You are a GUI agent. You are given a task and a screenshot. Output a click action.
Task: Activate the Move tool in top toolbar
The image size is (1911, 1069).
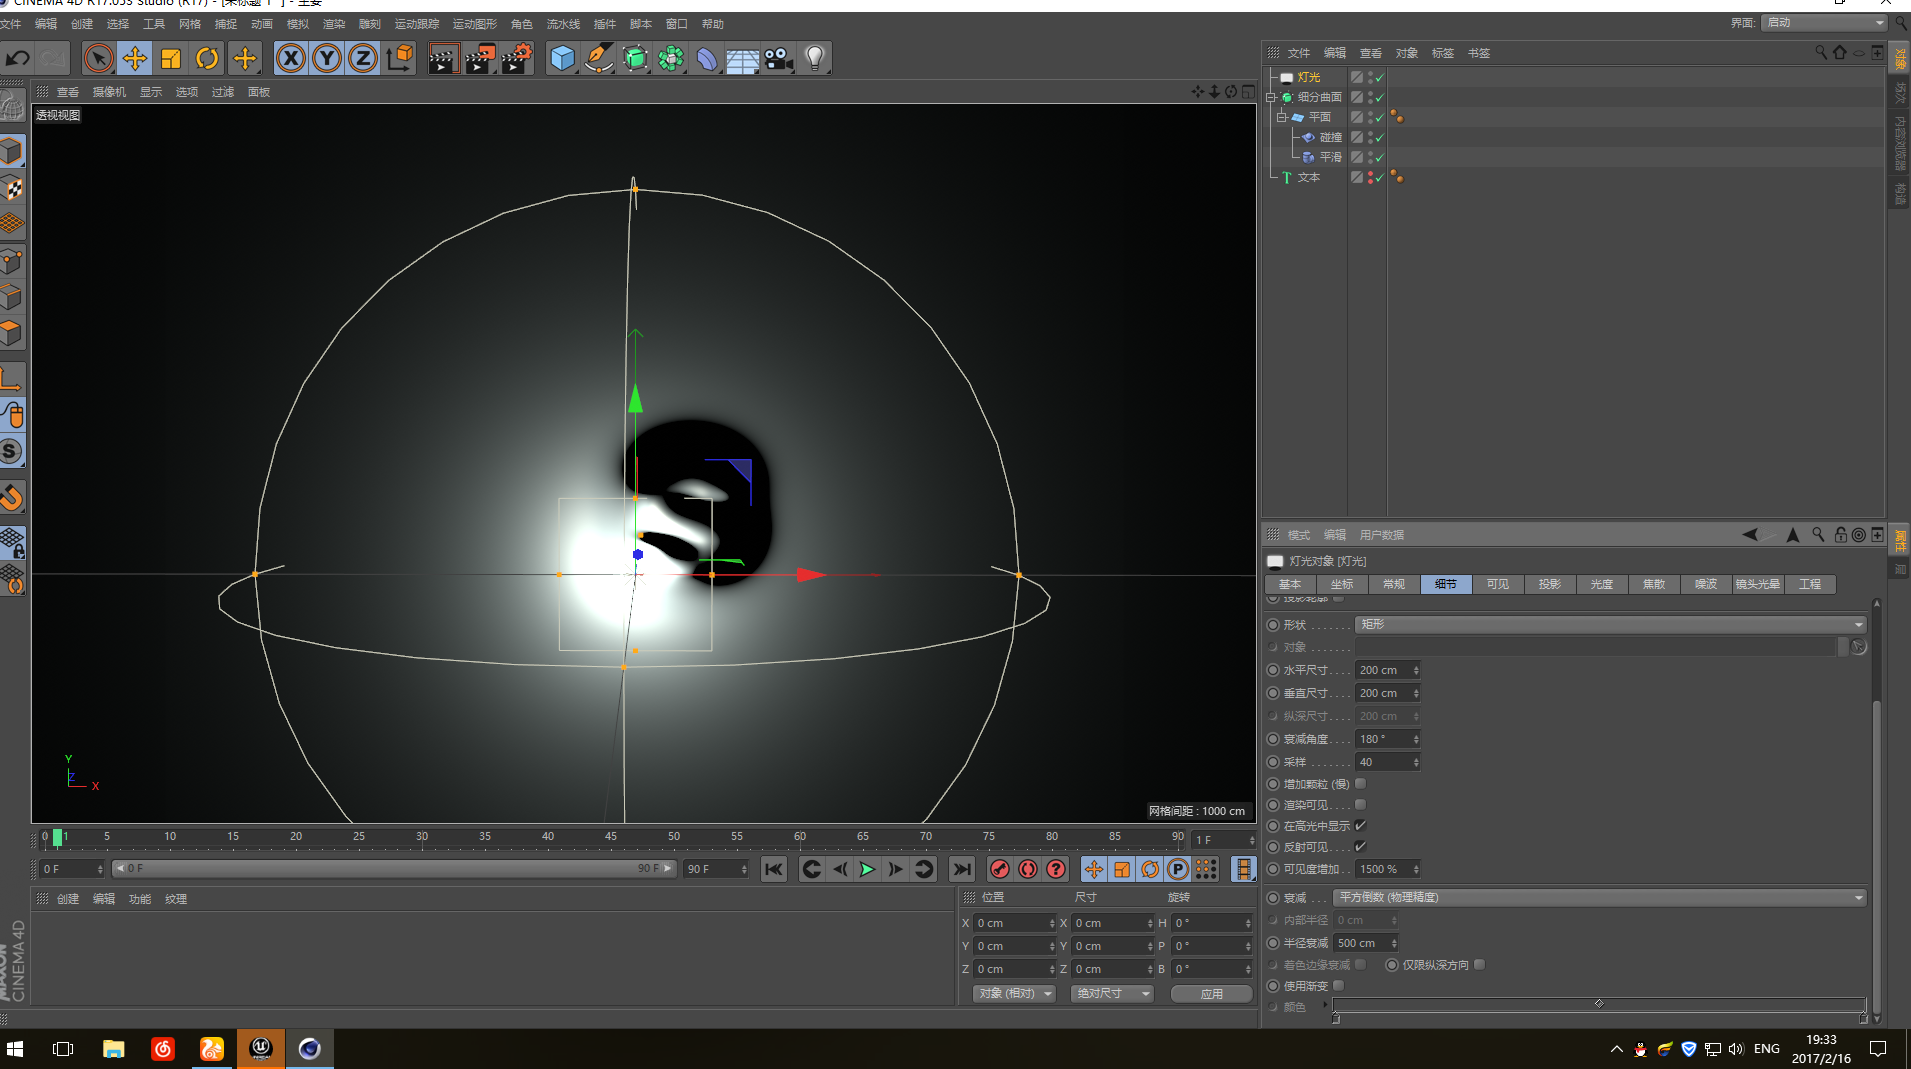134,59
